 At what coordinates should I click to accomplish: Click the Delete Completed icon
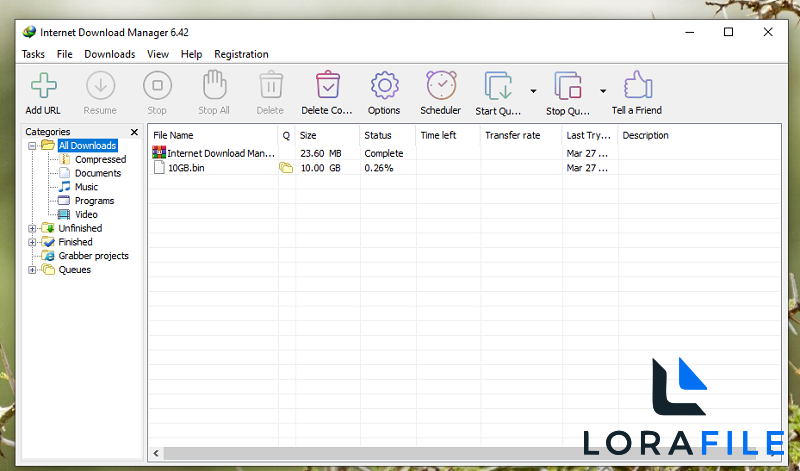click(328, 85)
